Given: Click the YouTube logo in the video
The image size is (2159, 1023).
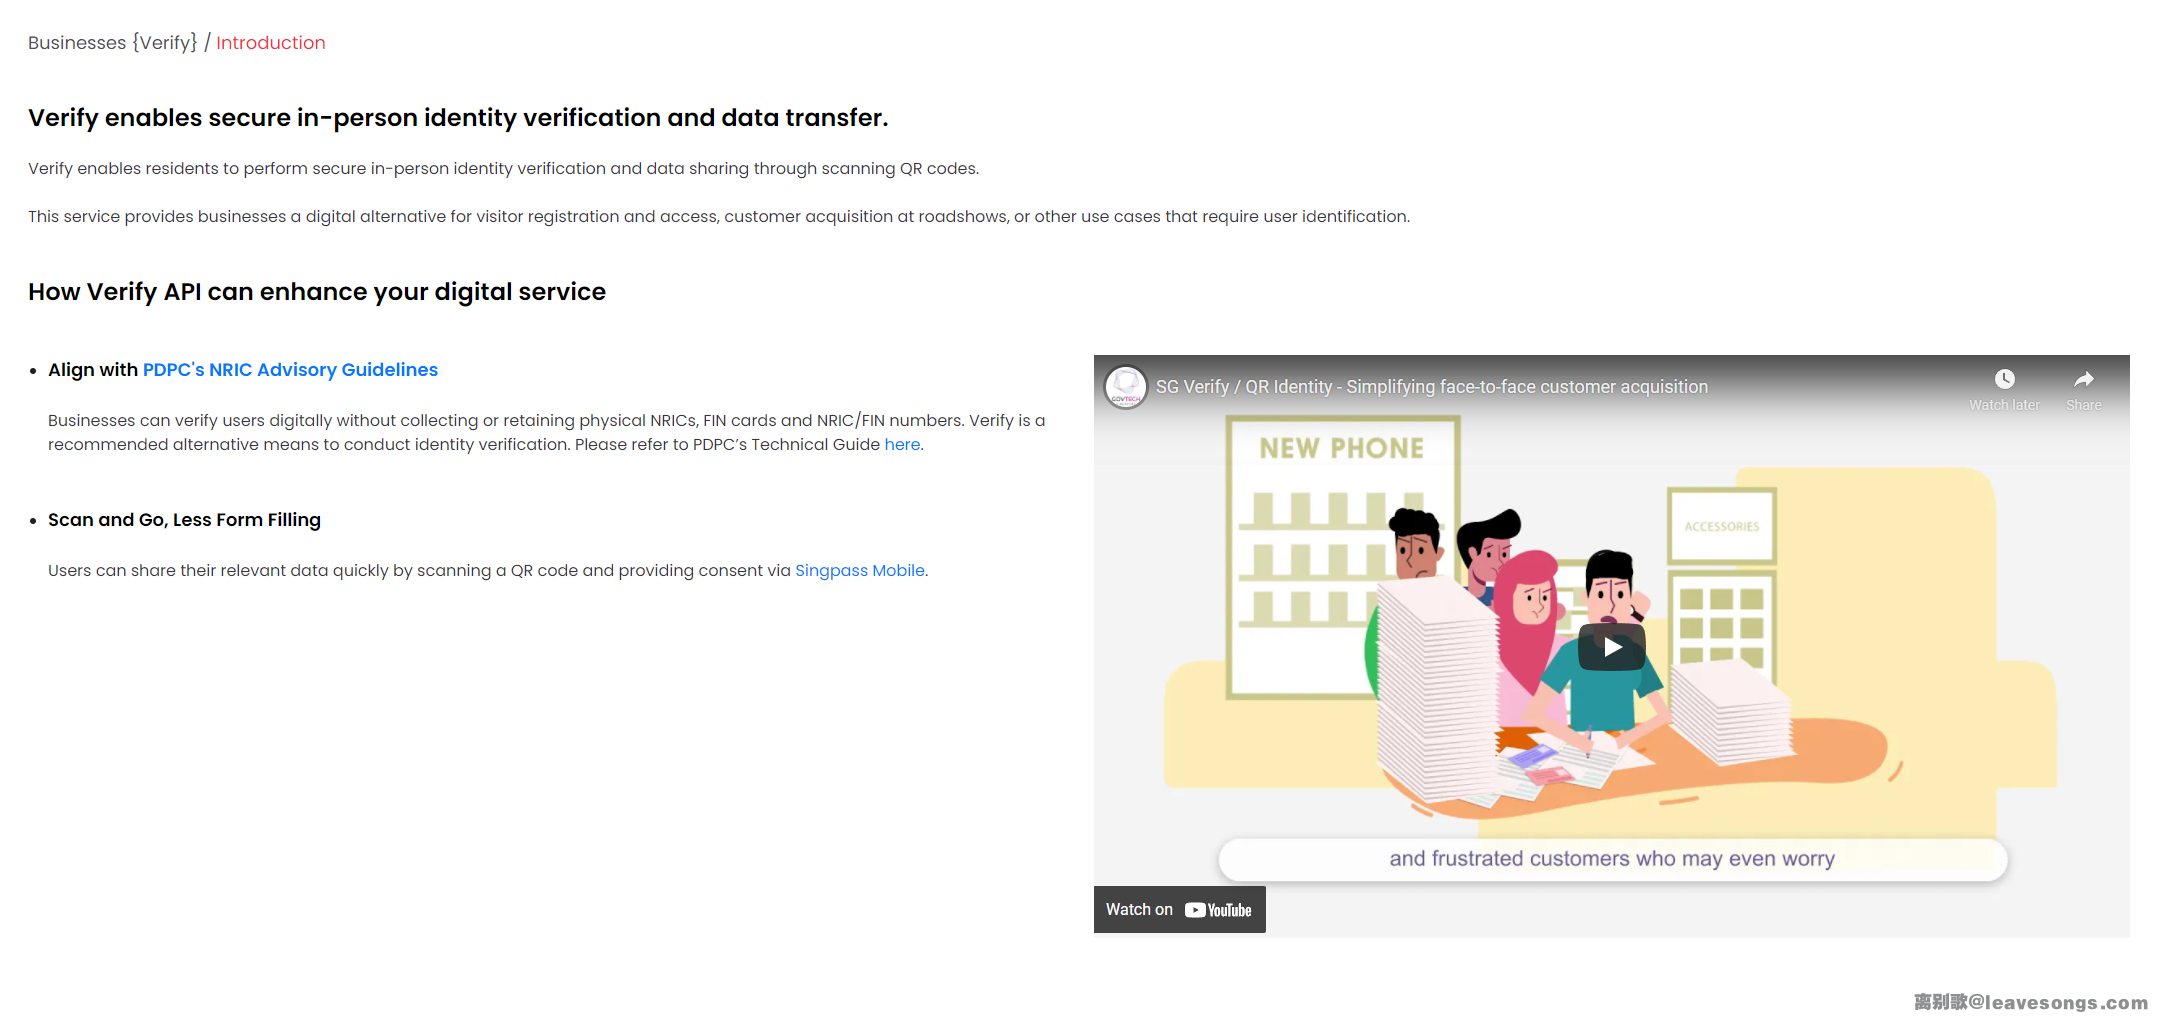Looking at the screenshot, I should pos(1218,910).
